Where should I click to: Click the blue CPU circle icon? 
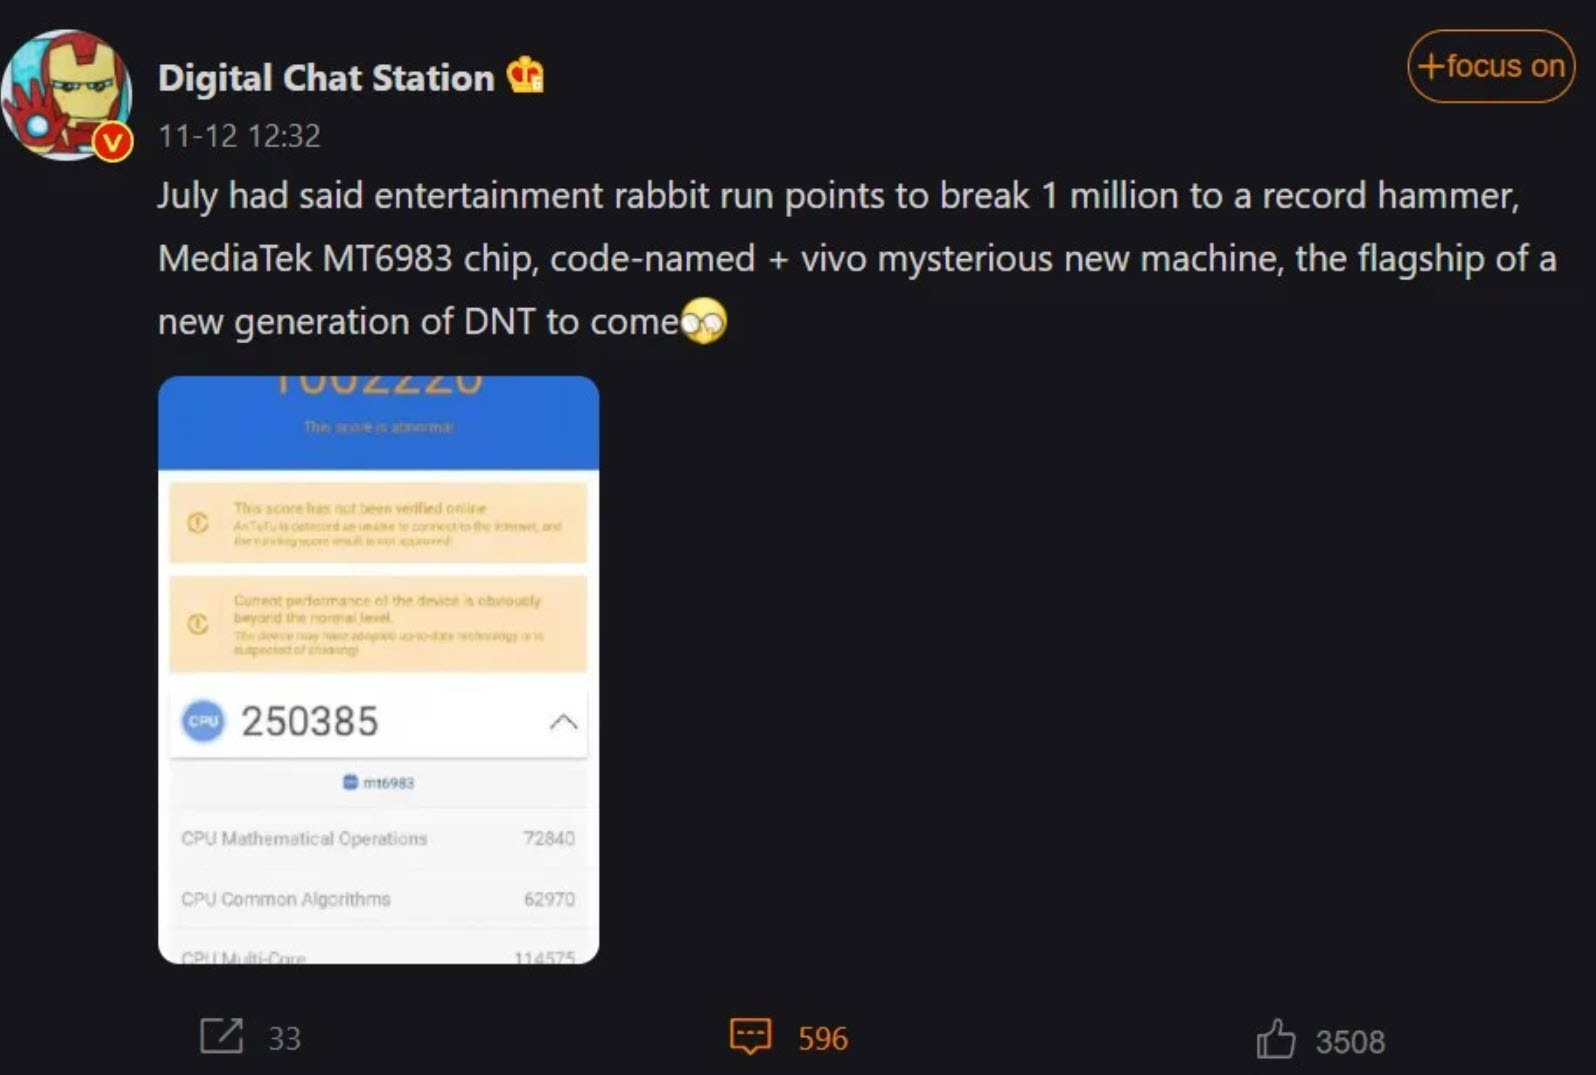tap(203, 721)
